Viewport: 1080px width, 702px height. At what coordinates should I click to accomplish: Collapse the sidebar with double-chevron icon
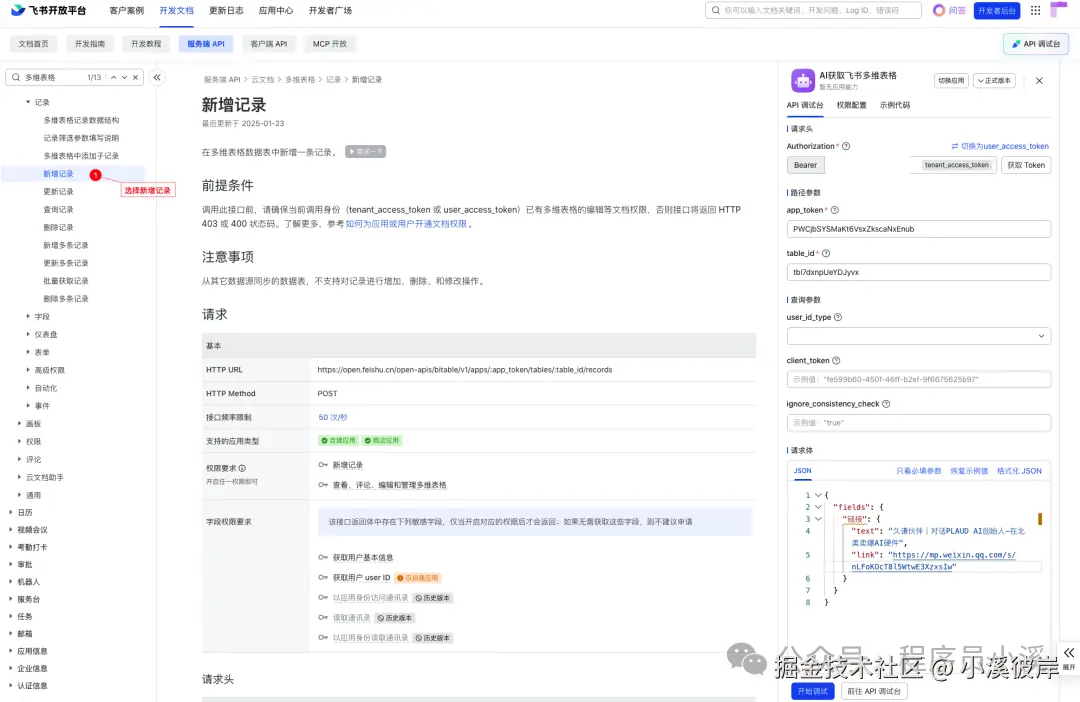(x=157, y=77)
